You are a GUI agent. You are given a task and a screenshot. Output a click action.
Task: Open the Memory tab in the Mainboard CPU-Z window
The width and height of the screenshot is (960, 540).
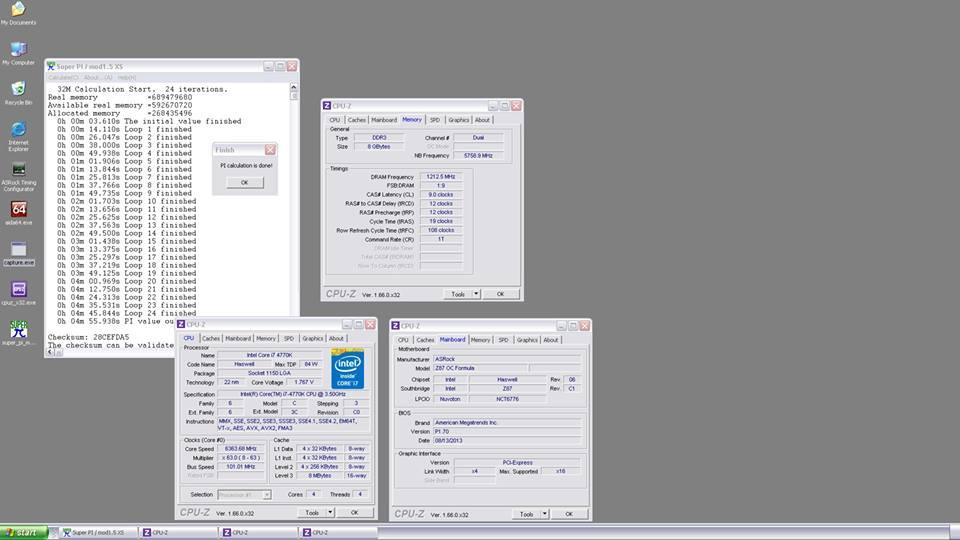pos(480,340)
